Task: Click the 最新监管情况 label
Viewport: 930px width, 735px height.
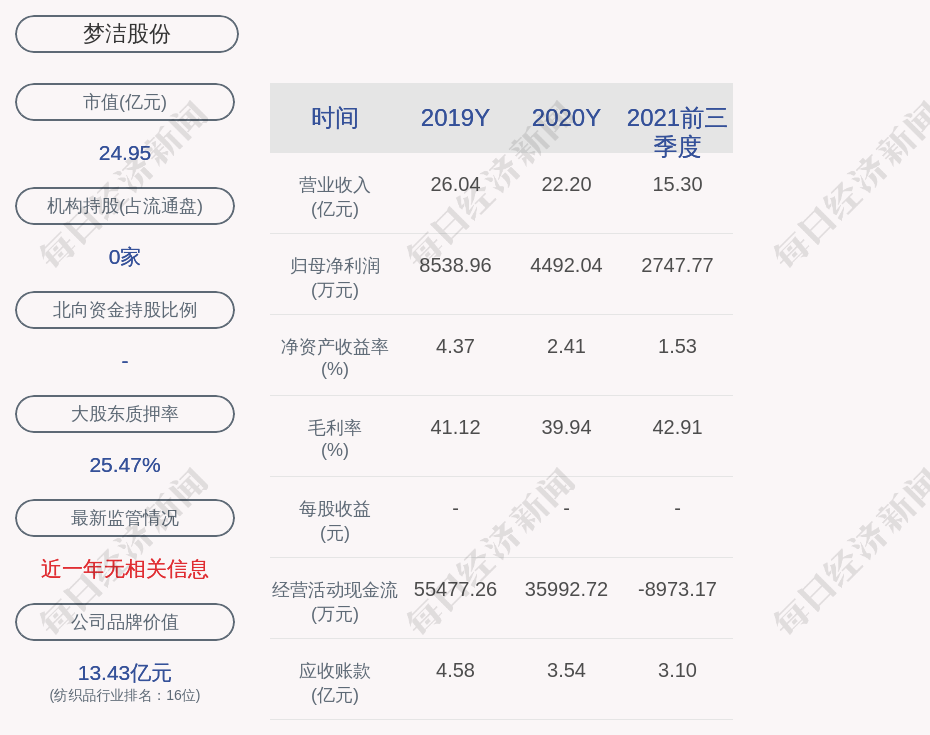Action: [125, 518]
